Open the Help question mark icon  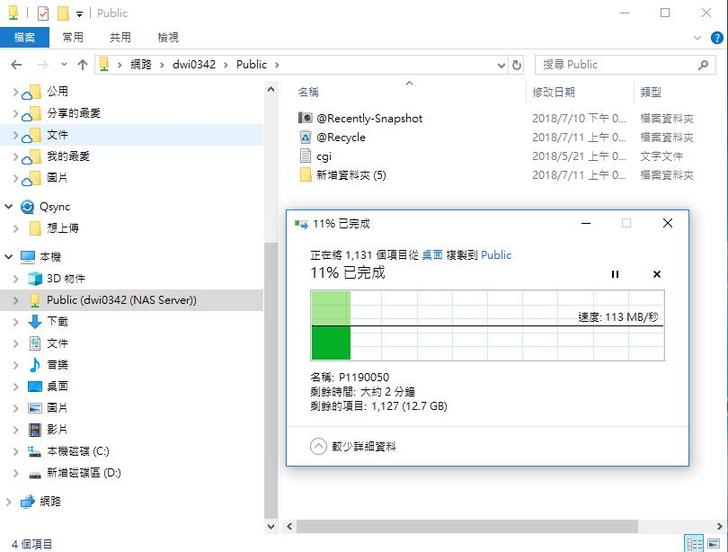pyautogui.click(x=717, y=38)
